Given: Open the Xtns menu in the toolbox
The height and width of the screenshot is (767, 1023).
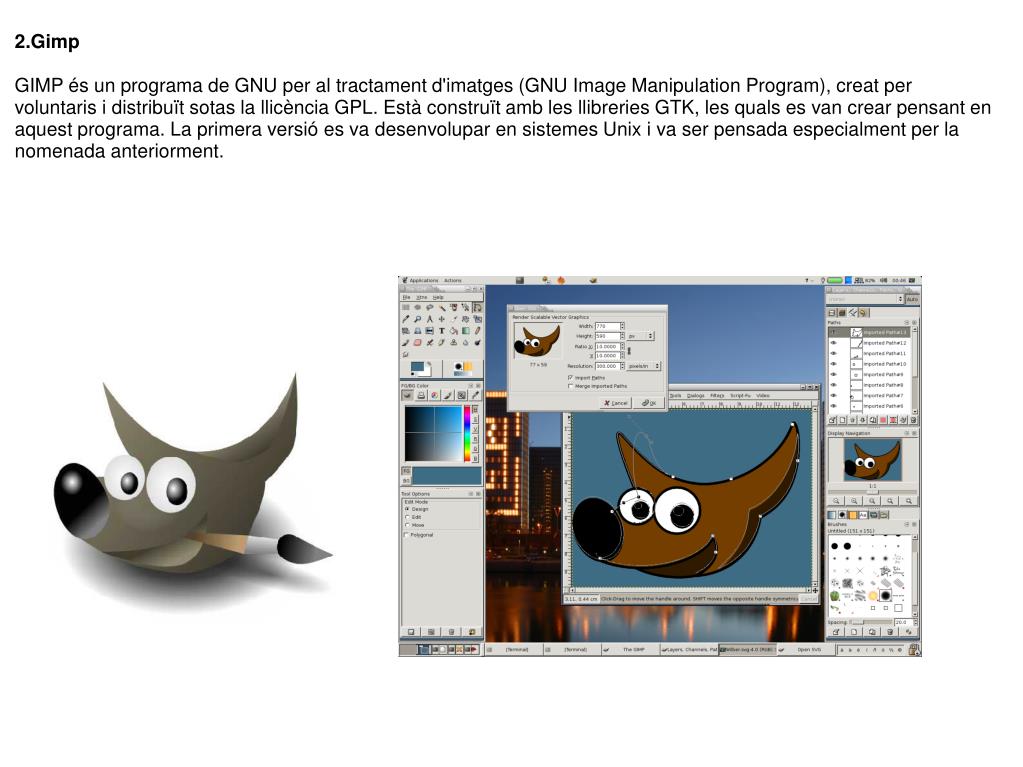Looking at the screenshot, I should tap(421, 297).
